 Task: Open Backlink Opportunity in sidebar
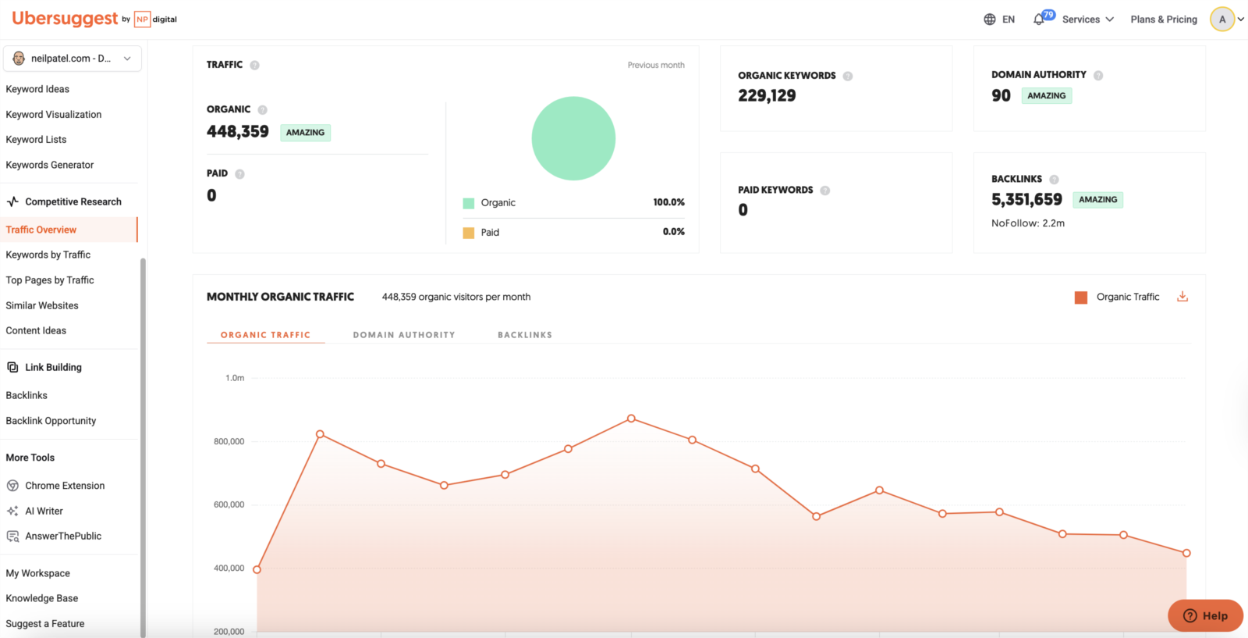coord(51,421)
